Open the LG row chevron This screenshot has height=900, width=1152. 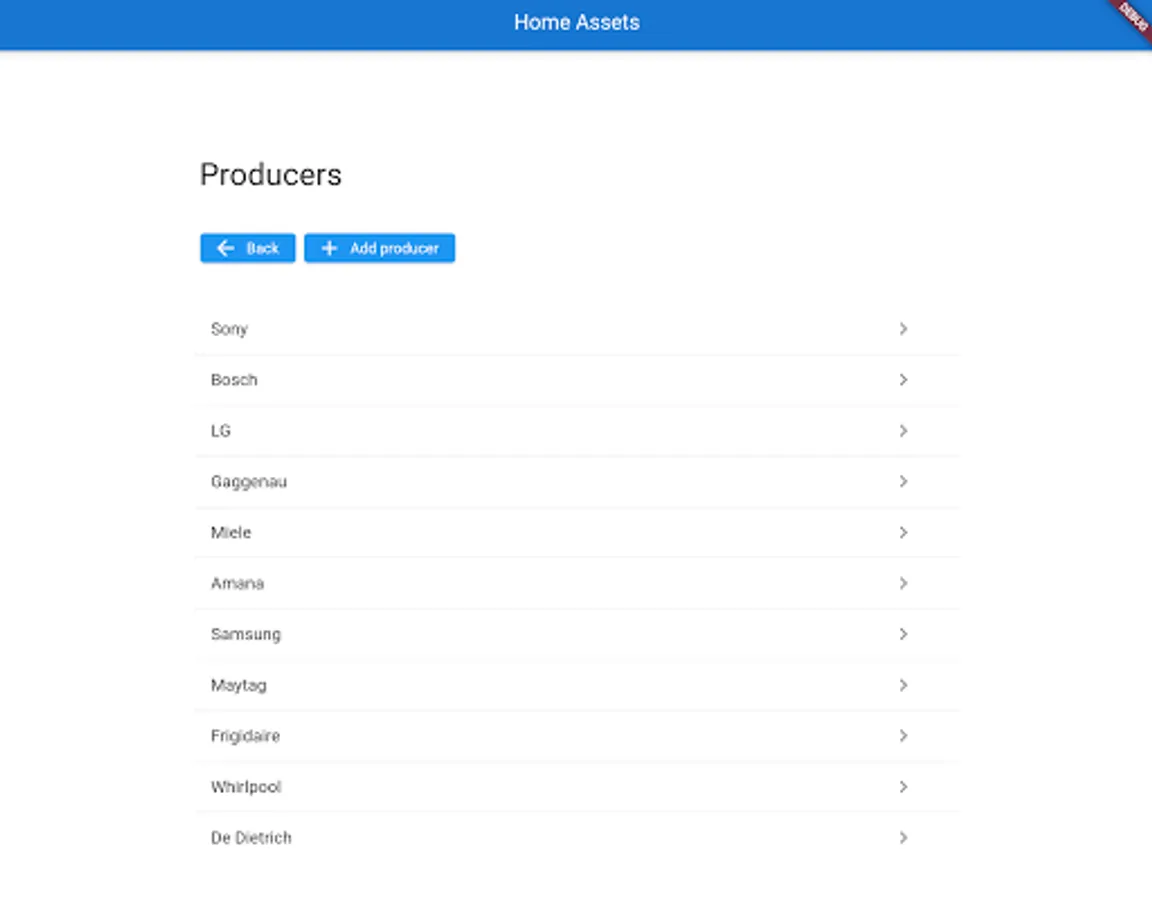903,431
